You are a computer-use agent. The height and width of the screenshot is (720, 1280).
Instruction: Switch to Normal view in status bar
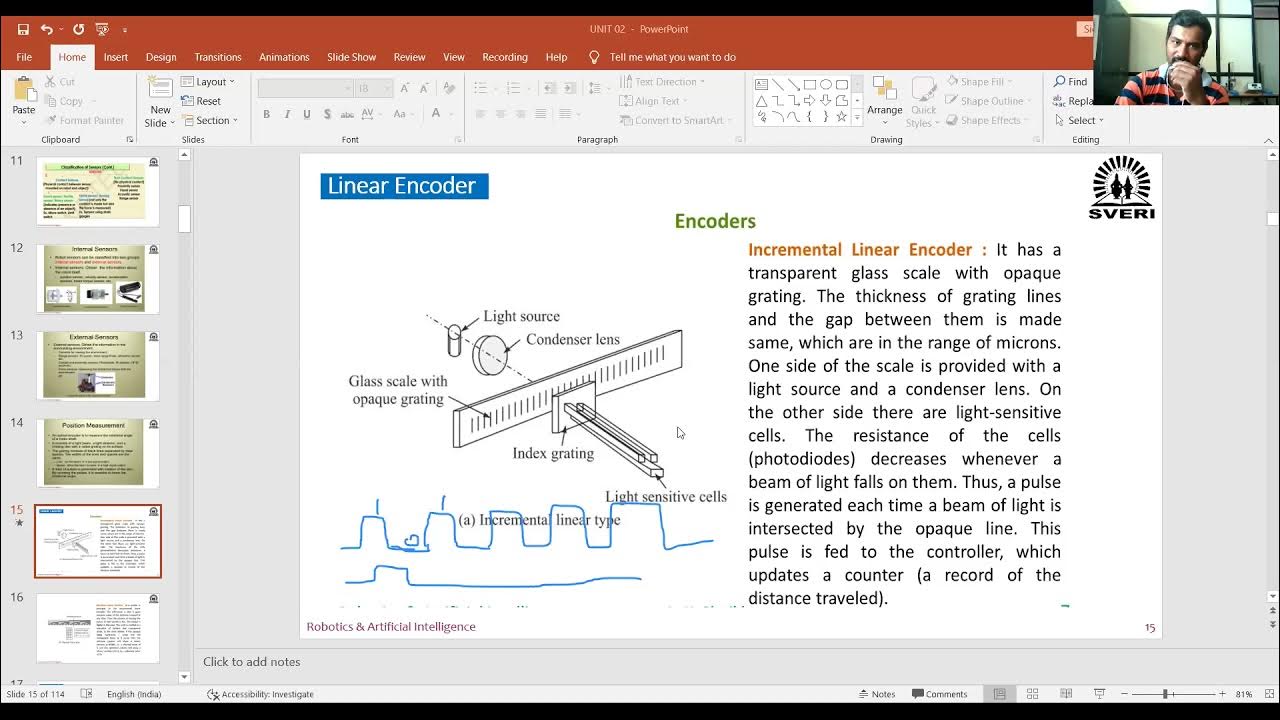(x=999, y=694)
